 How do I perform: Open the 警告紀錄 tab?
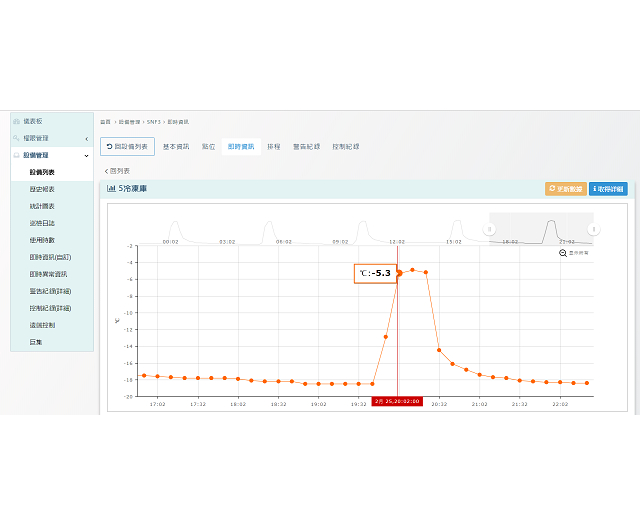click(x=306, y=147)
